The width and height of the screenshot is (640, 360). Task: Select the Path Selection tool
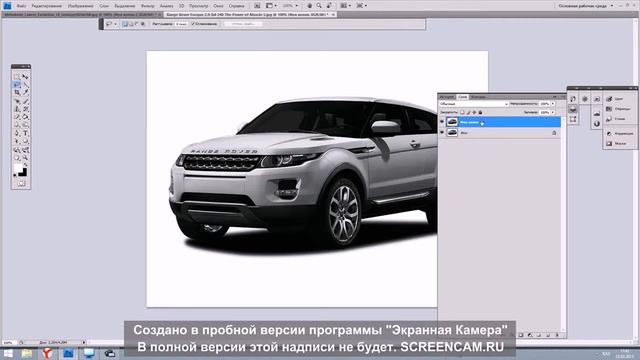pyautogui.click(x=17, y=142)
